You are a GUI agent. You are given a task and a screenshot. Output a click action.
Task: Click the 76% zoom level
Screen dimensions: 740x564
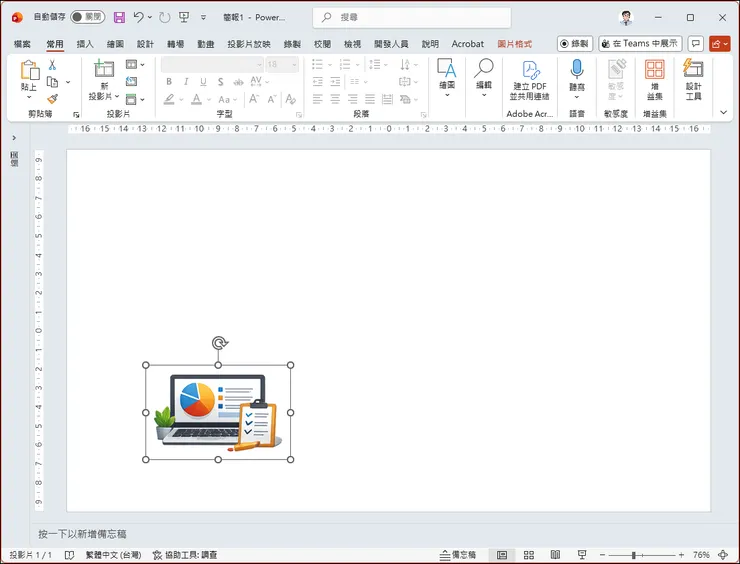tap(701, 555)
